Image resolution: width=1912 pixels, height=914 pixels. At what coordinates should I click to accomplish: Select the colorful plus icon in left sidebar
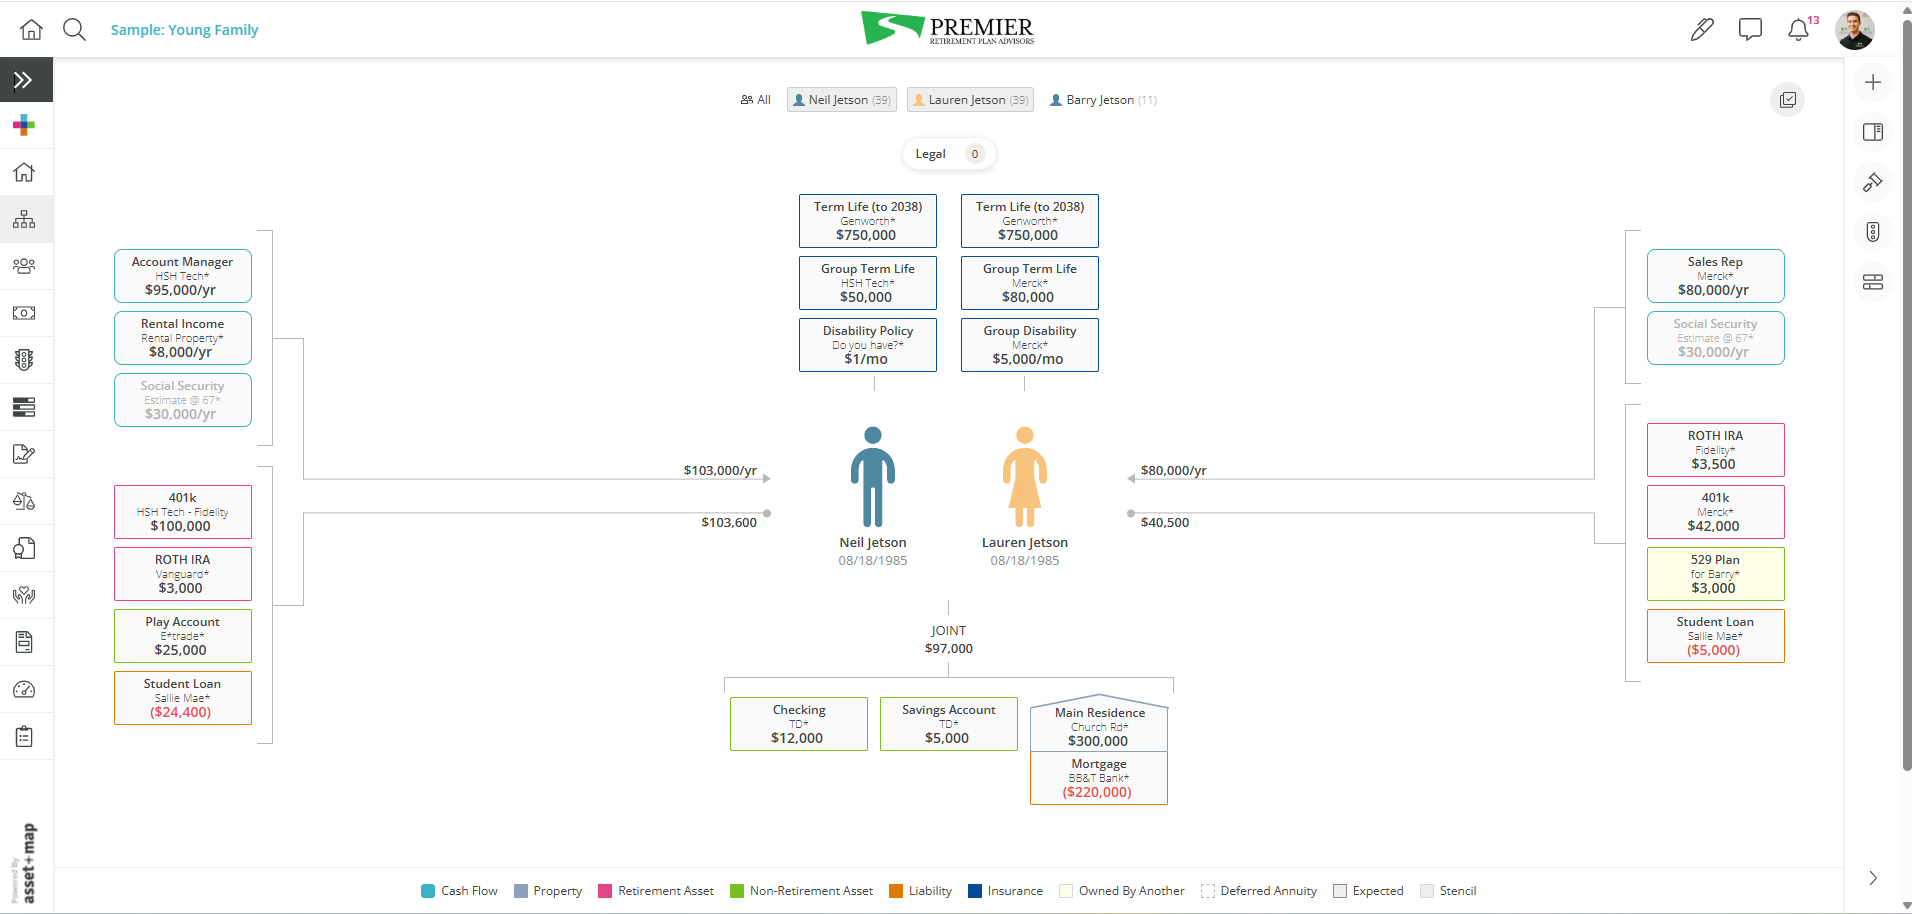tap(24, 125)
